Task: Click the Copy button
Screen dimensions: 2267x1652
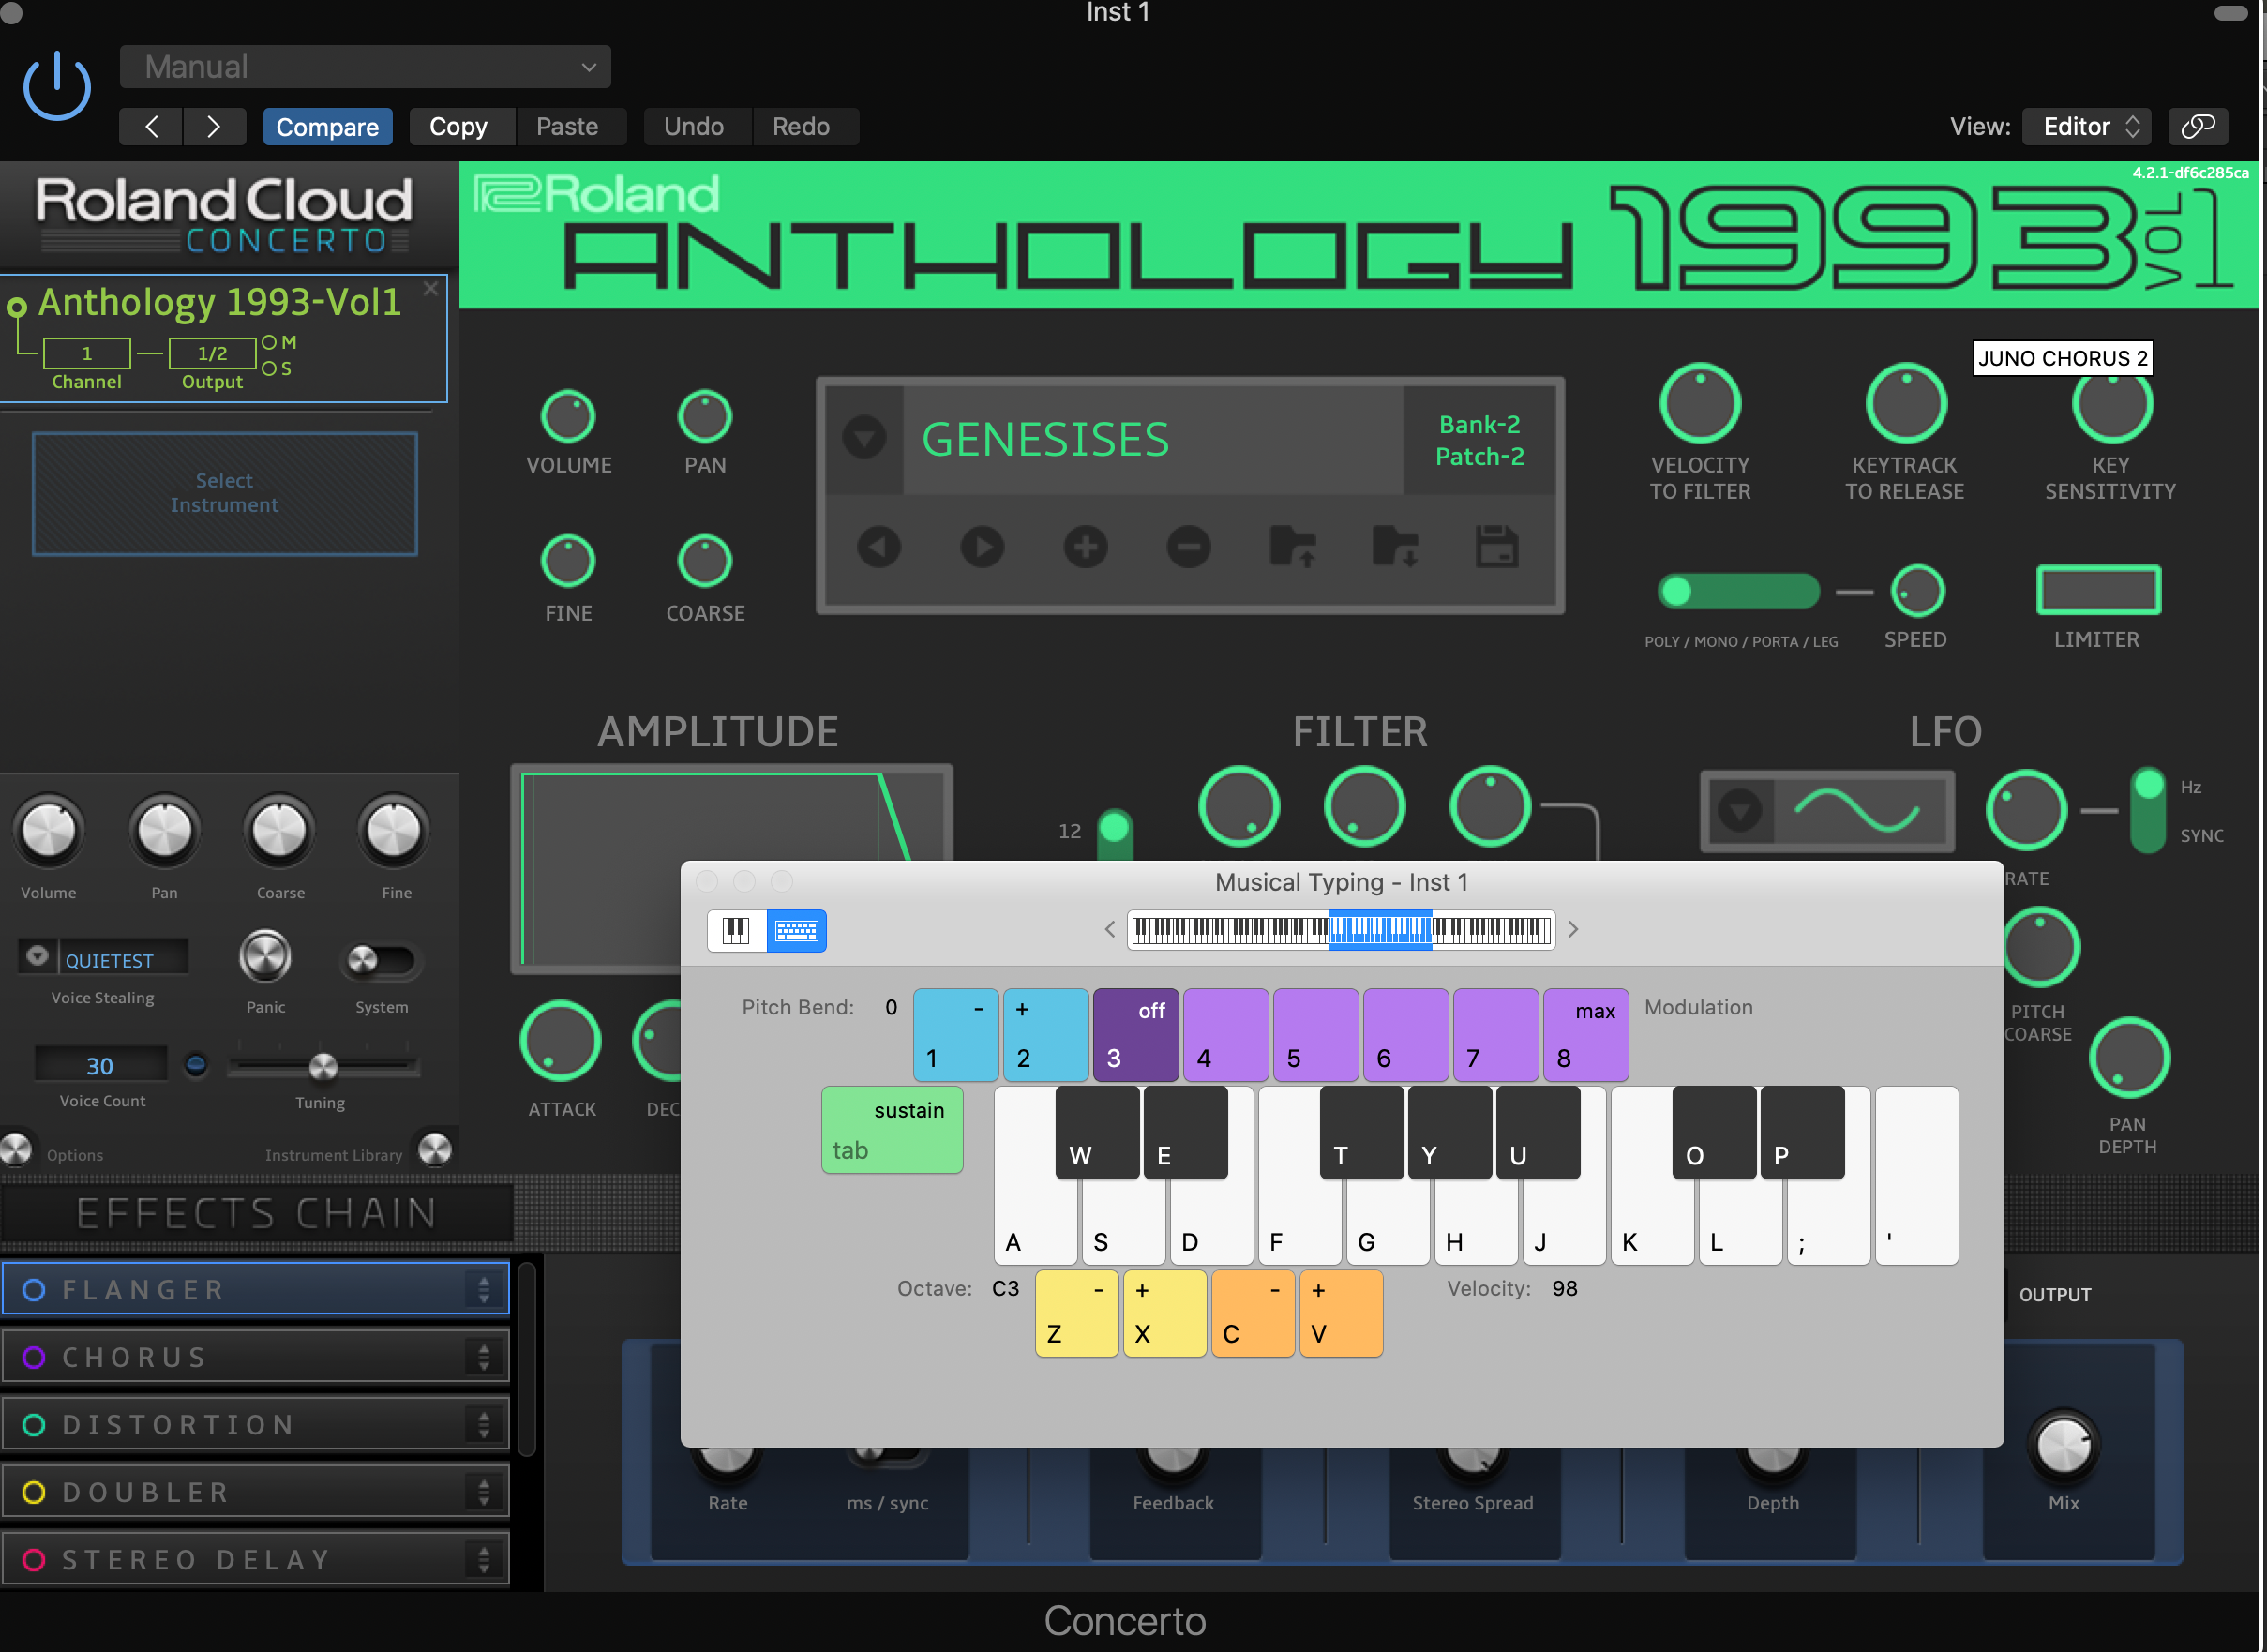Action: tap(458, 127)
